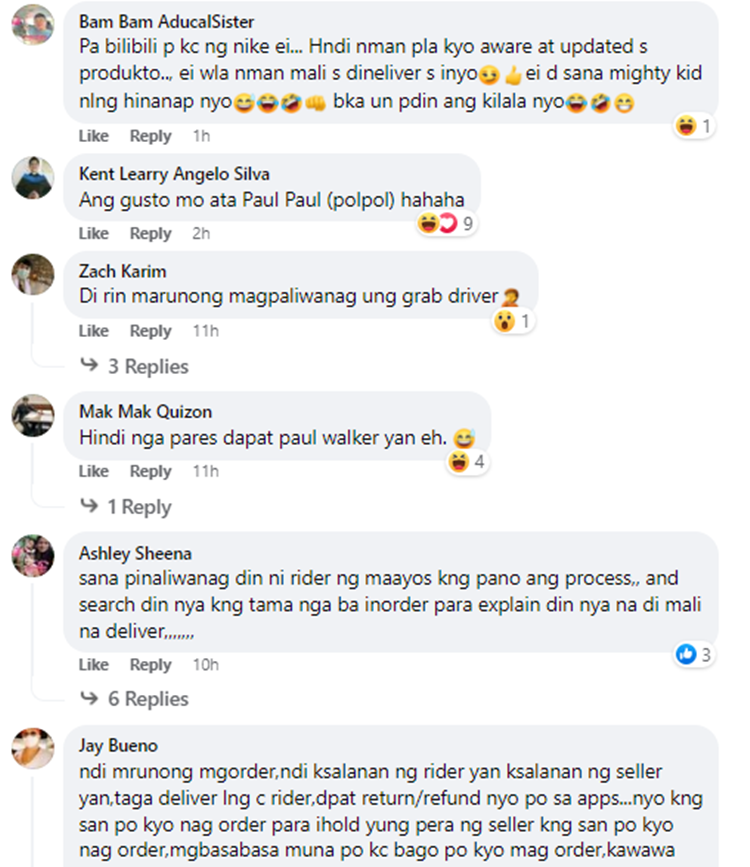Like Bam Bam AducalSister's comment
The height and width of the screenshot is (867, 750).
pyautogui.click(x=93, y=136)
